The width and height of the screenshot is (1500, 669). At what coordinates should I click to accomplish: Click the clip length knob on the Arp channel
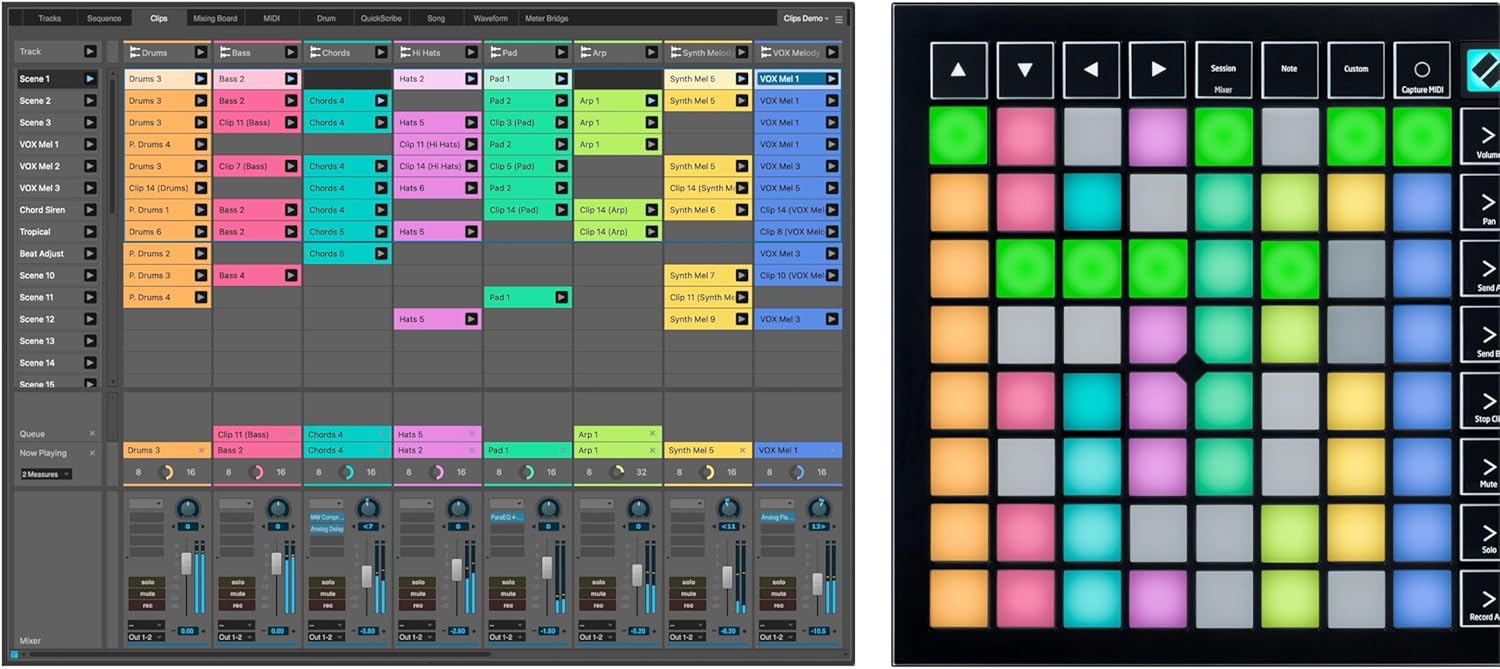click(x=617, y=472)
